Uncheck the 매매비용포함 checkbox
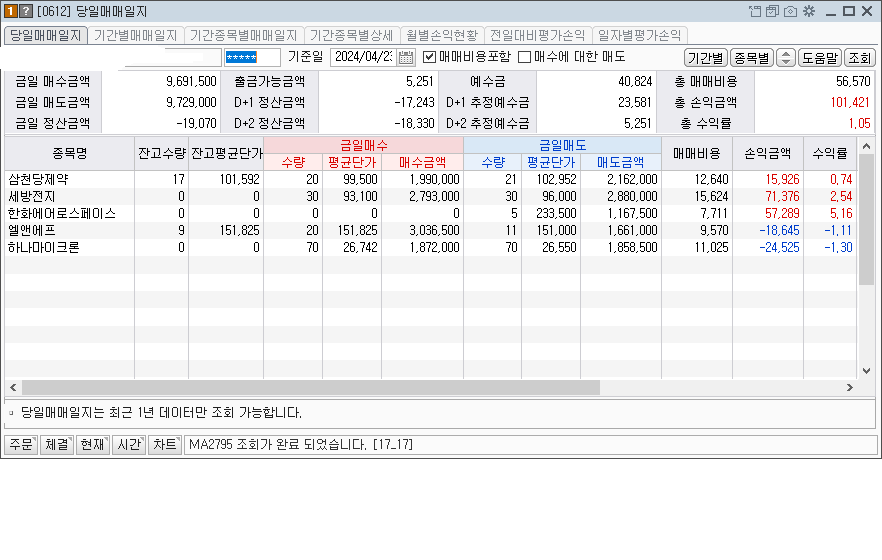The height and width of the screenshot is (560, 882). click(x=430, y=57)
